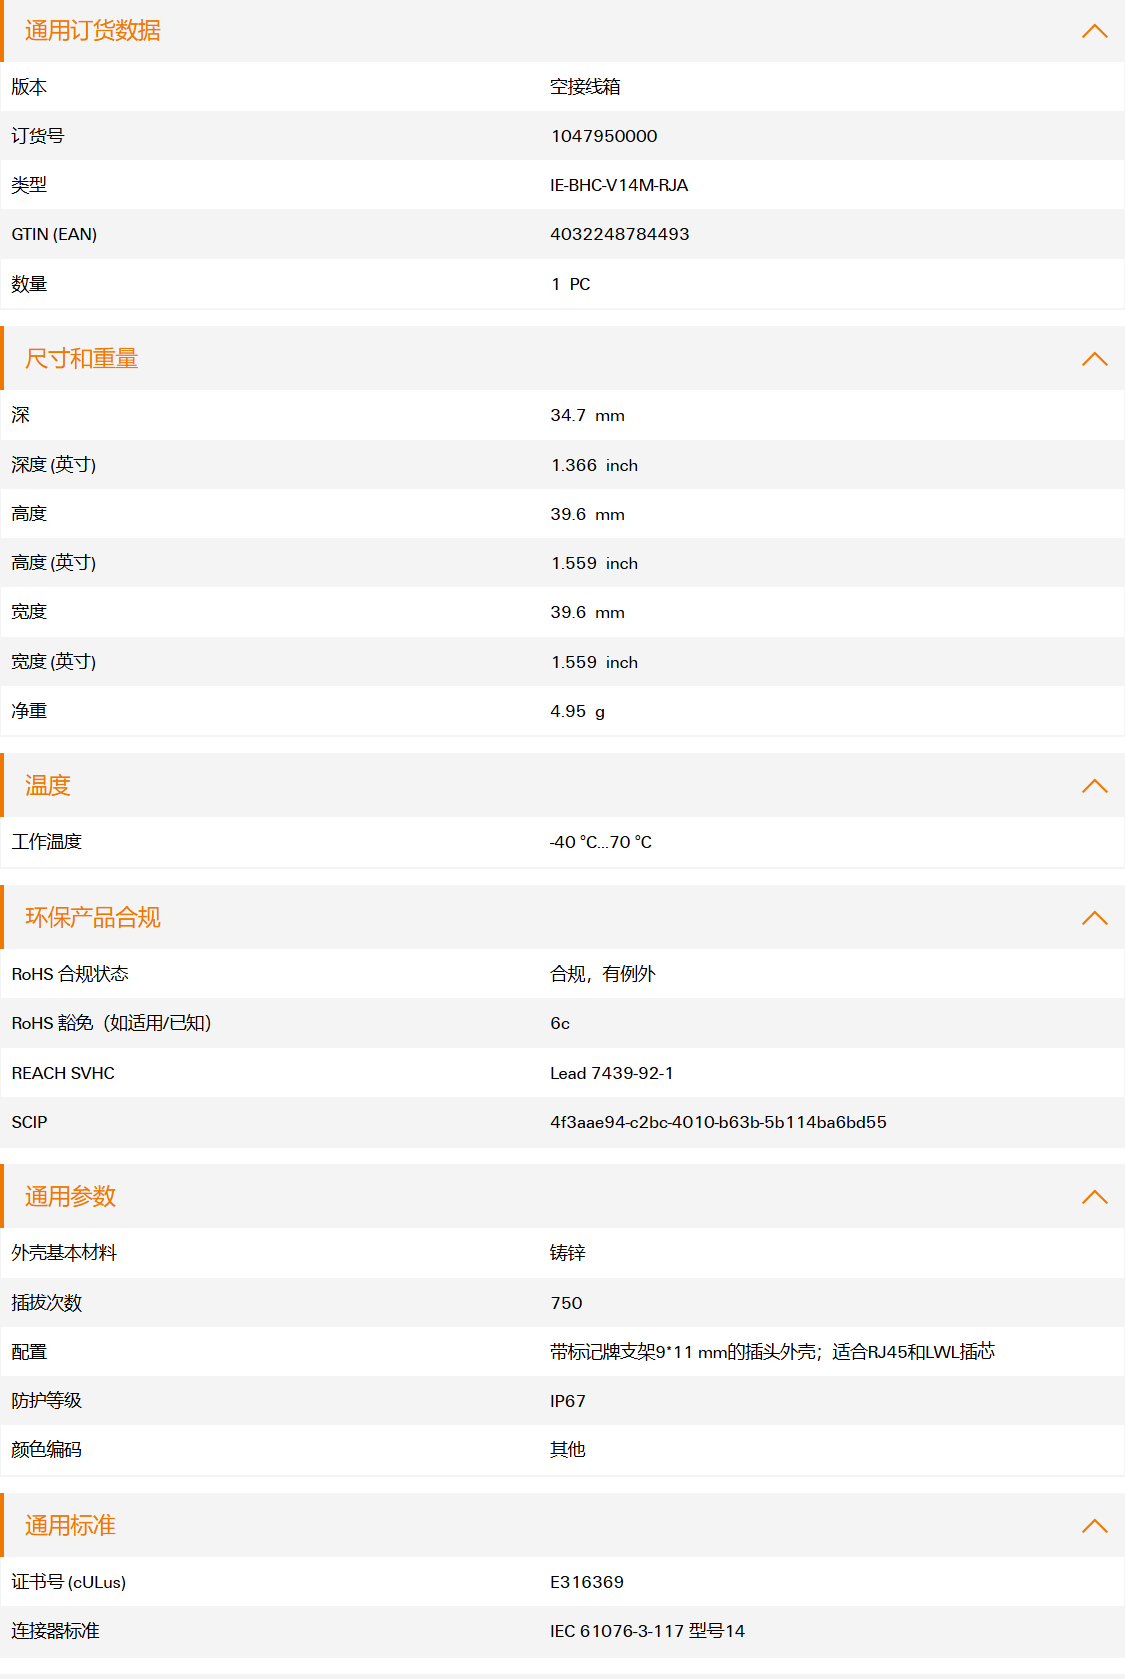
Task: Click the 订货号 row label
Action: tap(38, 136)
